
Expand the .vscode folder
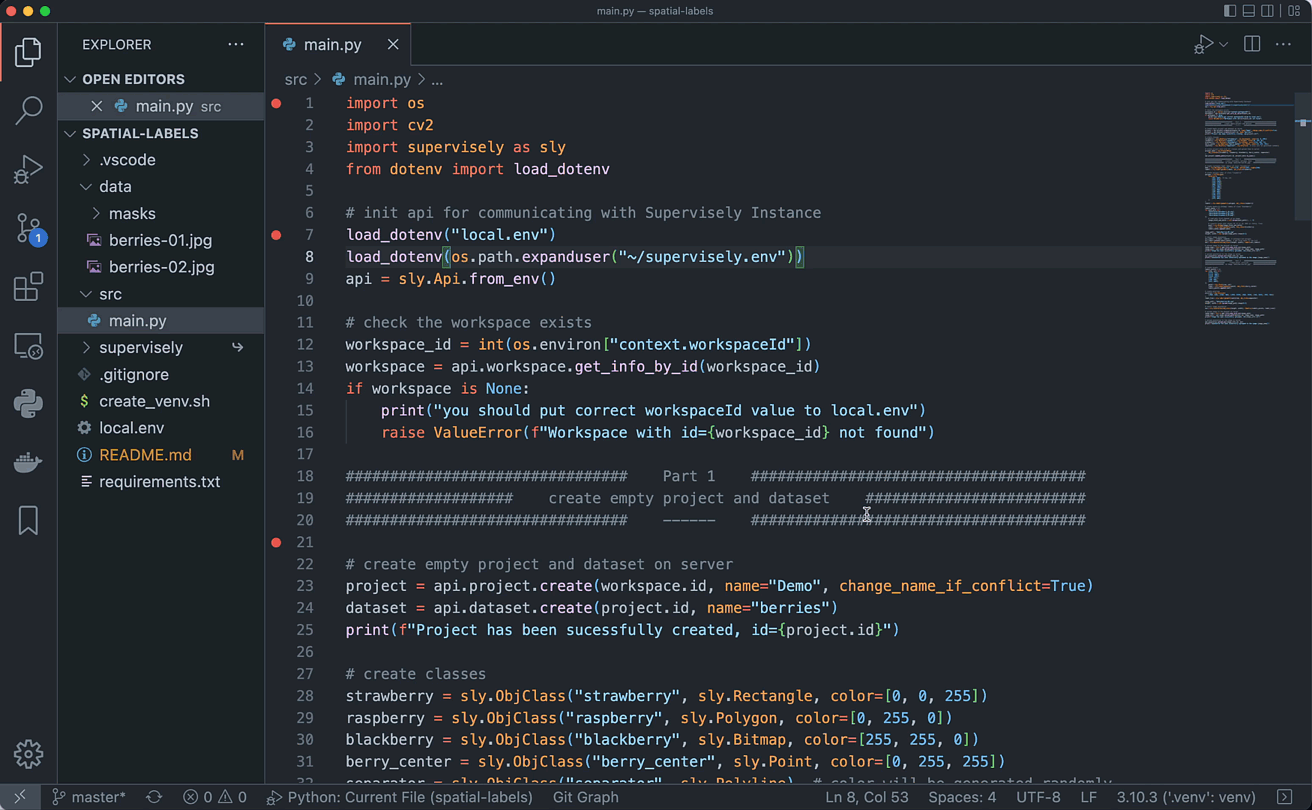[161, 160]
